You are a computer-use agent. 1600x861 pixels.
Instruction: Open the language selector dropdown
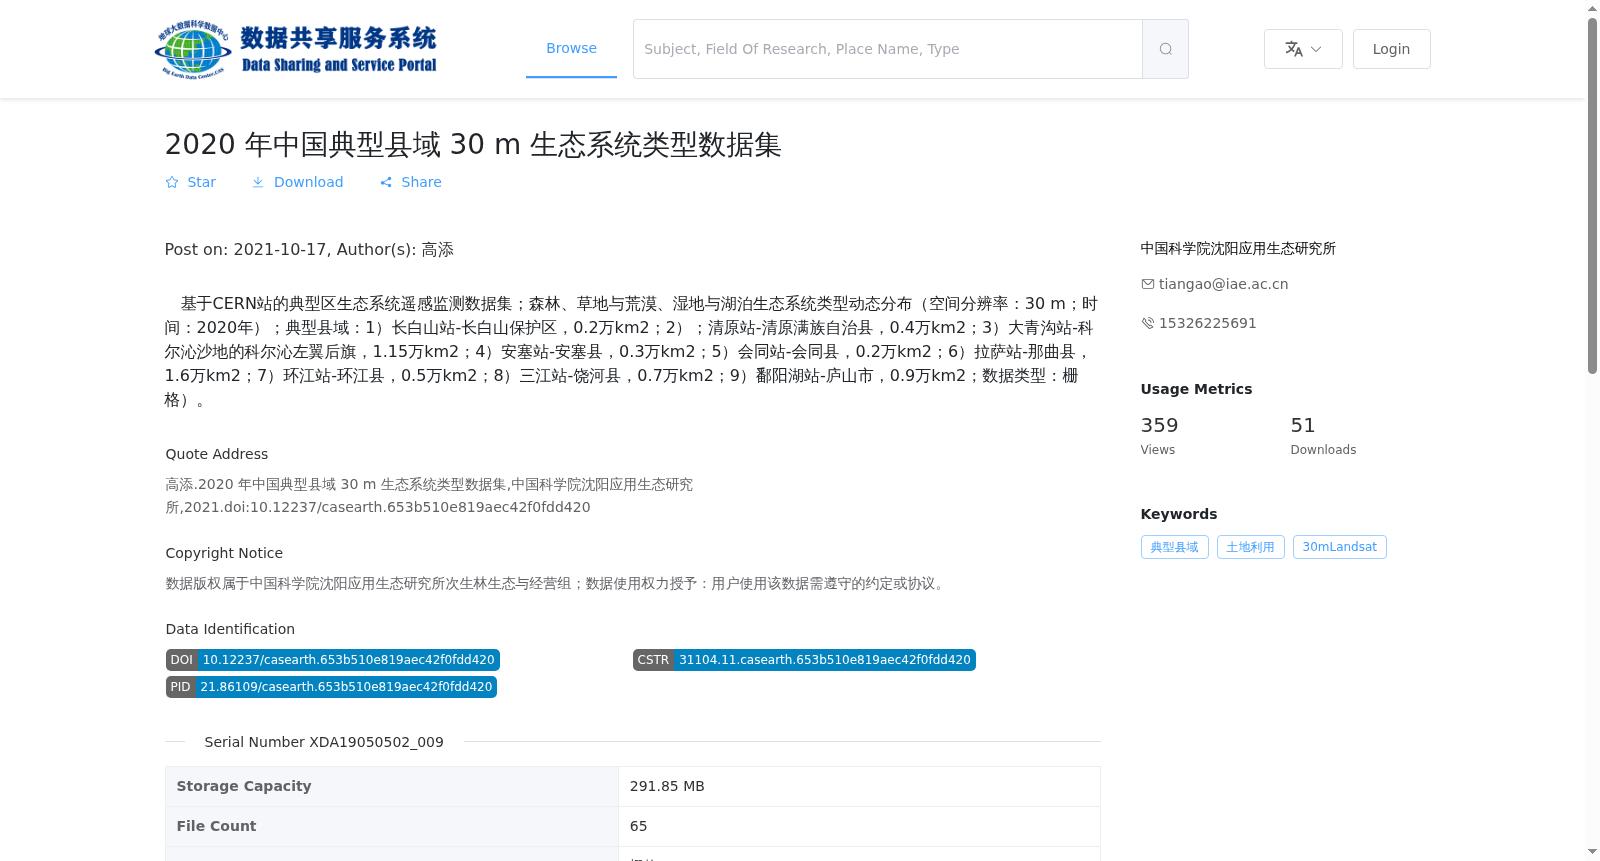tap(1303, 49)
